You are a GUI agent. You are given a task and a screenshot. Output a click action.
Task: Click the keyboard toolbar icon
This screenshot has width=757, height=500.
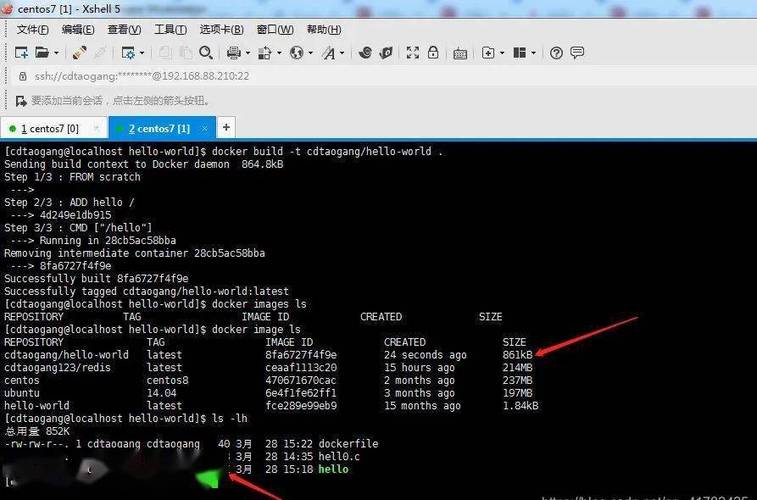(x=460, y=54)
